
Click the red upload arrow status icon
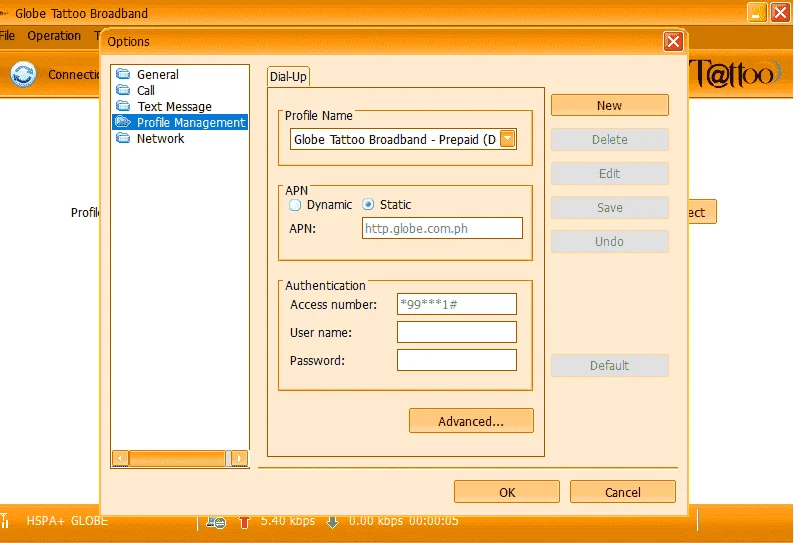coord(244,522)
